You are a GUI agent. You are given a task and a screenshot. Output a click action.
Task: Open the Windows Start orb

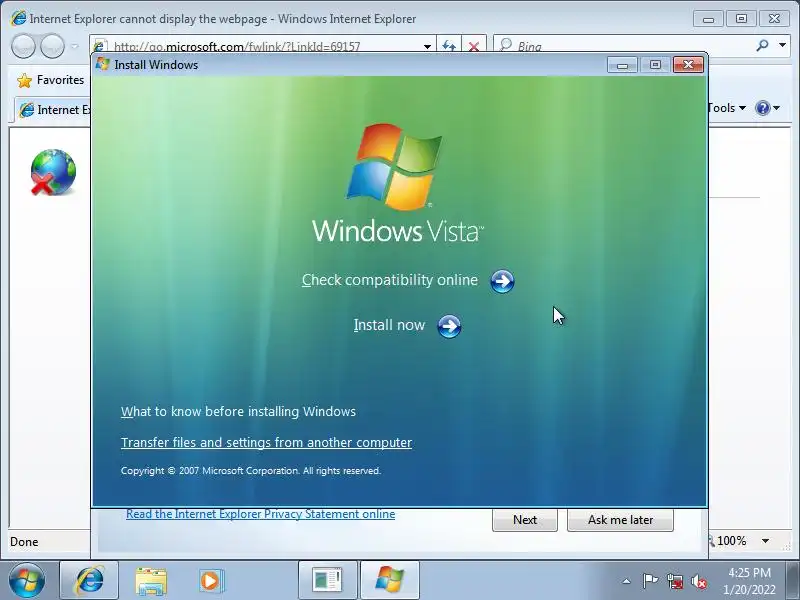pyautogui.click(x=27, y=580)
